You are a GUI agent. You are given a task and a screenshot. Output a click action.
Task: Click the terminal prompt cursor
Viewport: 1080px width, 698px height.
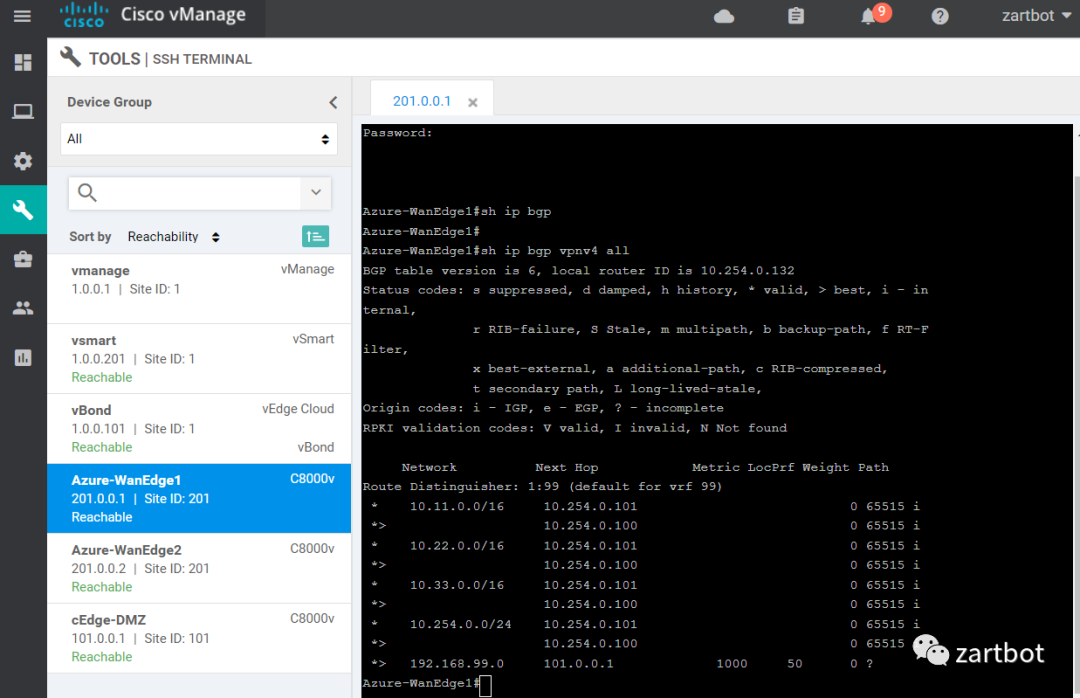[x=486, y=685]
